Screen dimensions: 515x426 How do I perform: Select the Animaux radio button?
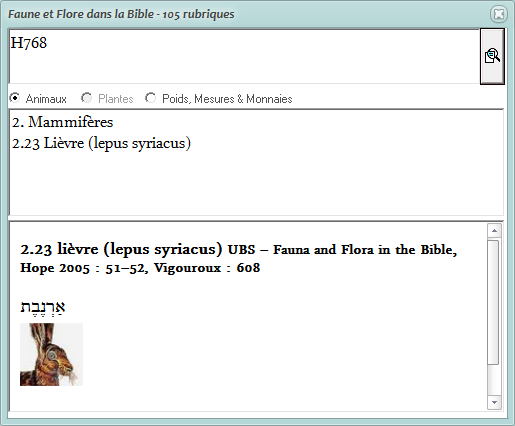tap(15, 98)
